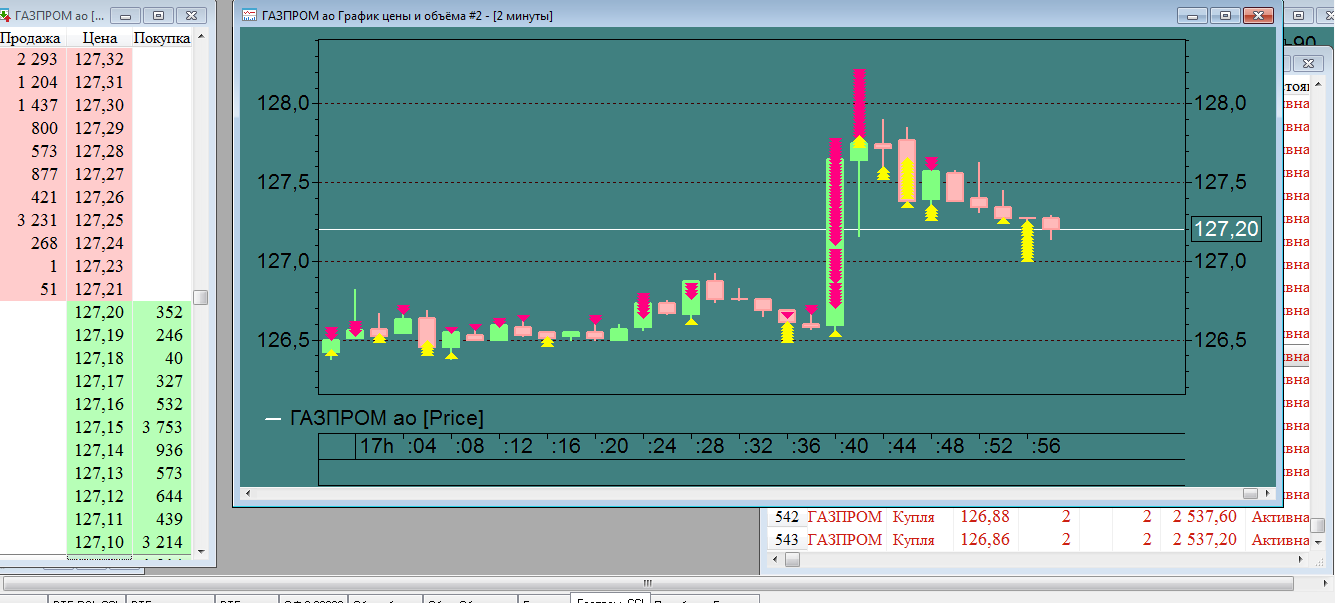The image size is (1335, 603).
Task: Click the 17h label on time axis
Action: point(377,446)
